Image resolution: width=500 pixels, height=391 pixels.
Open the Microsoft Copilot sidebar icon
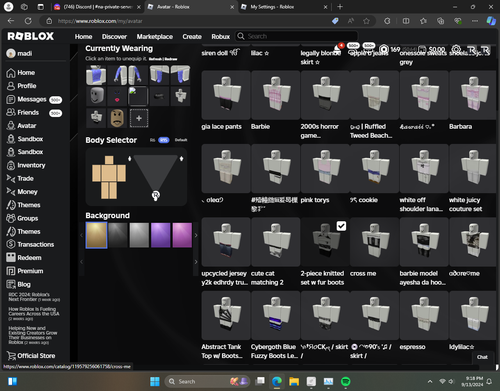click(x=491, y=21)
